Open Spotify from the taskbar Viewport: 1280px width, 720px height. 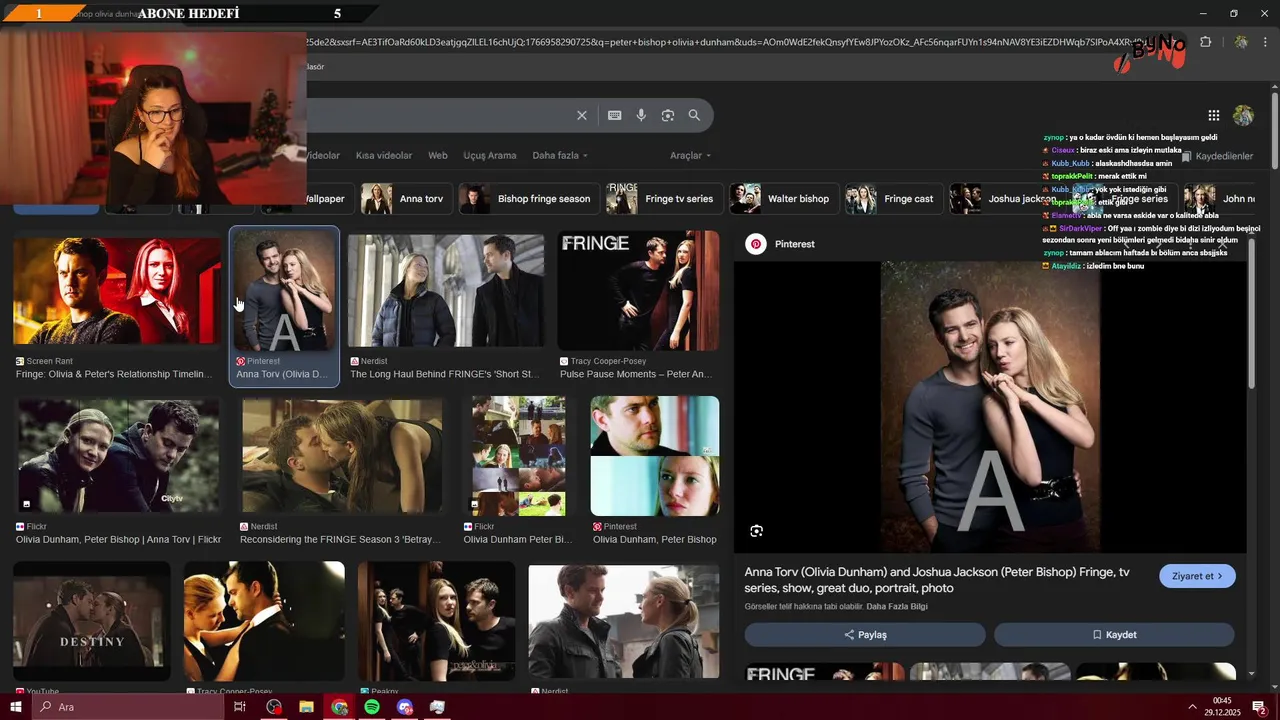tap(372, 707)
